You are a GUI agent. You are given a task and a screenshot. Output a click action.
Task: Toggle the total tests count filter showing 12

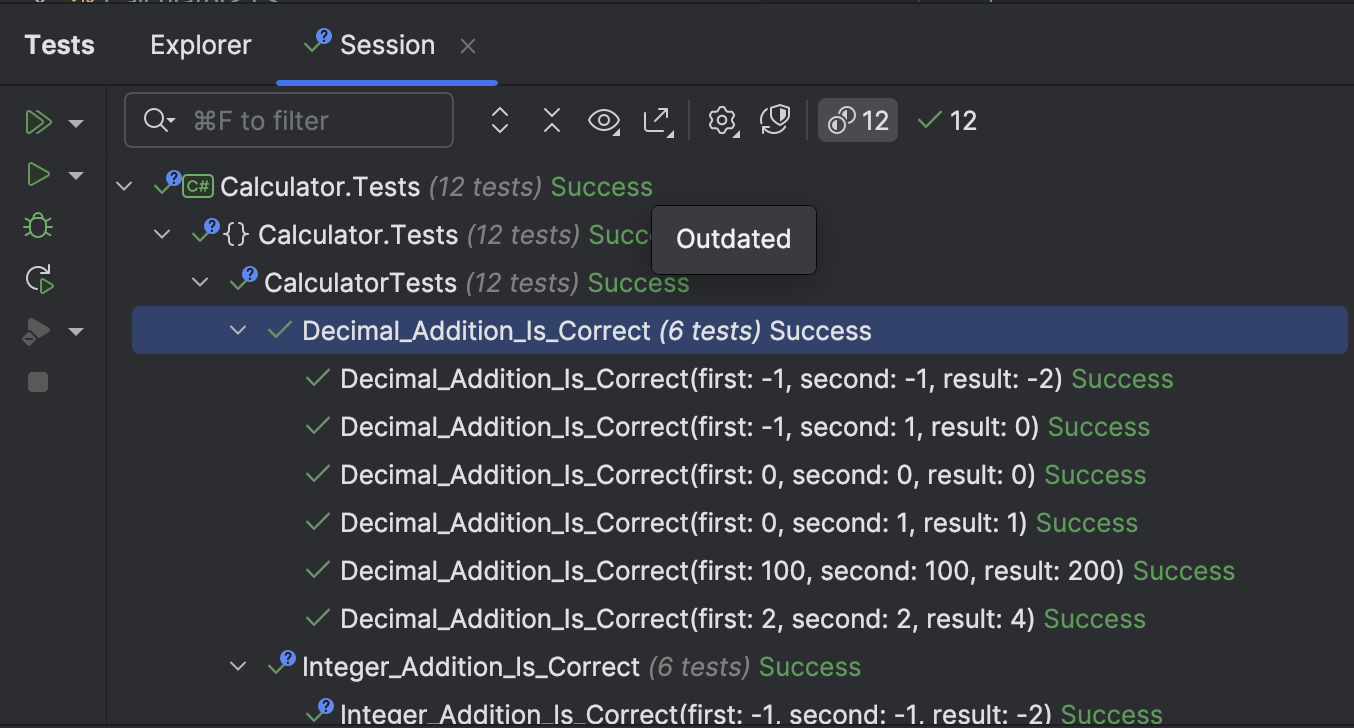(857, 120)
